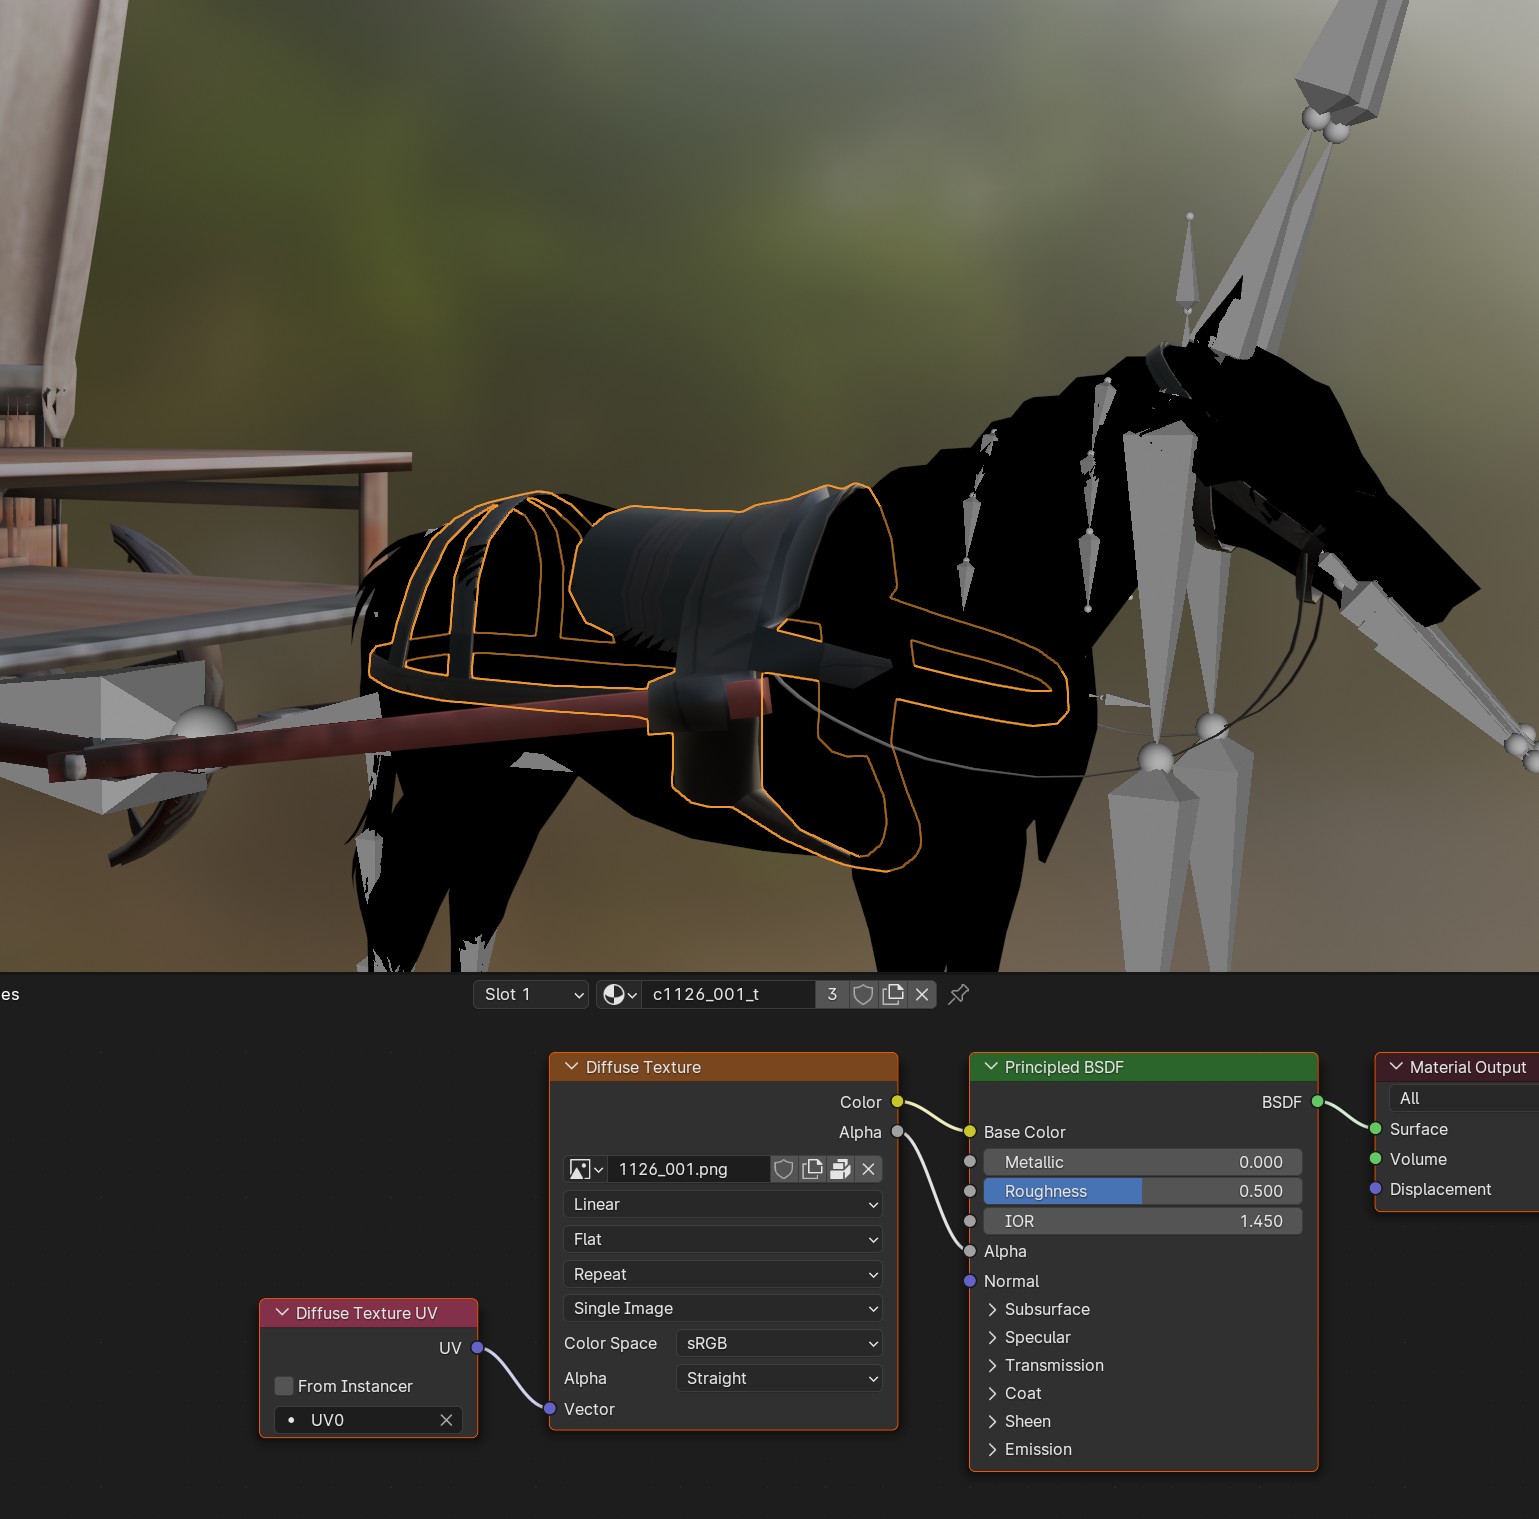This screenshot has width=1539, height=1519.
Task: Open image browse icon for 1126_001.png
Action: [x=585, y=1169]
